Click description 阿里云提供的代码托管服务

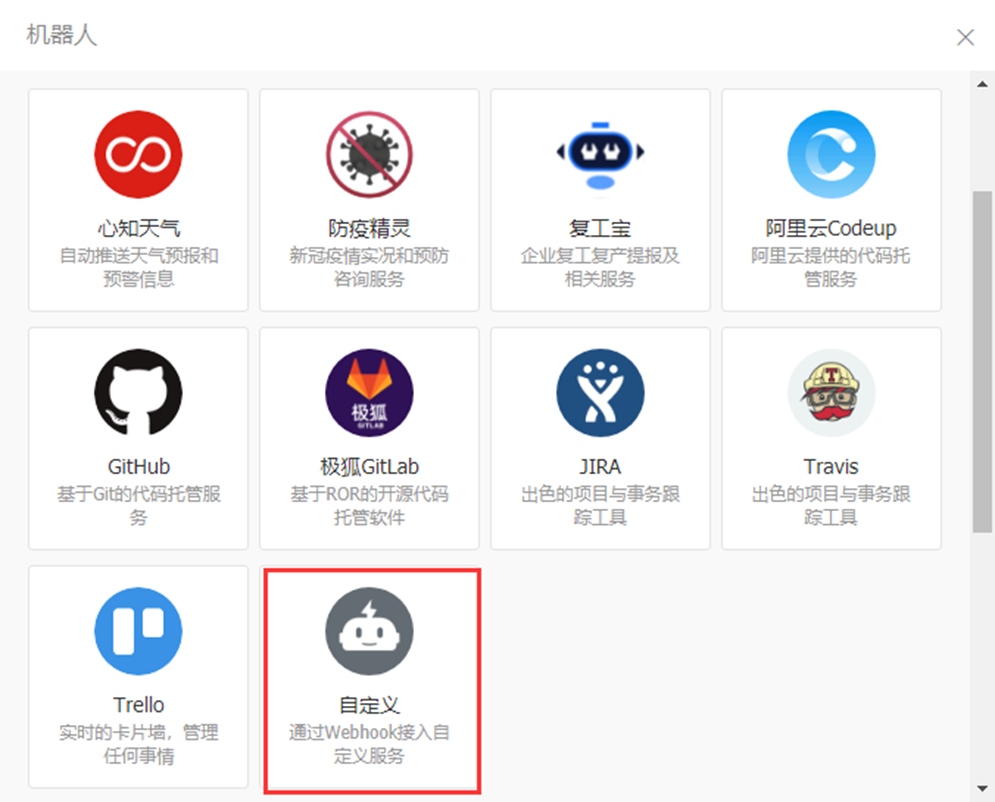831,267
